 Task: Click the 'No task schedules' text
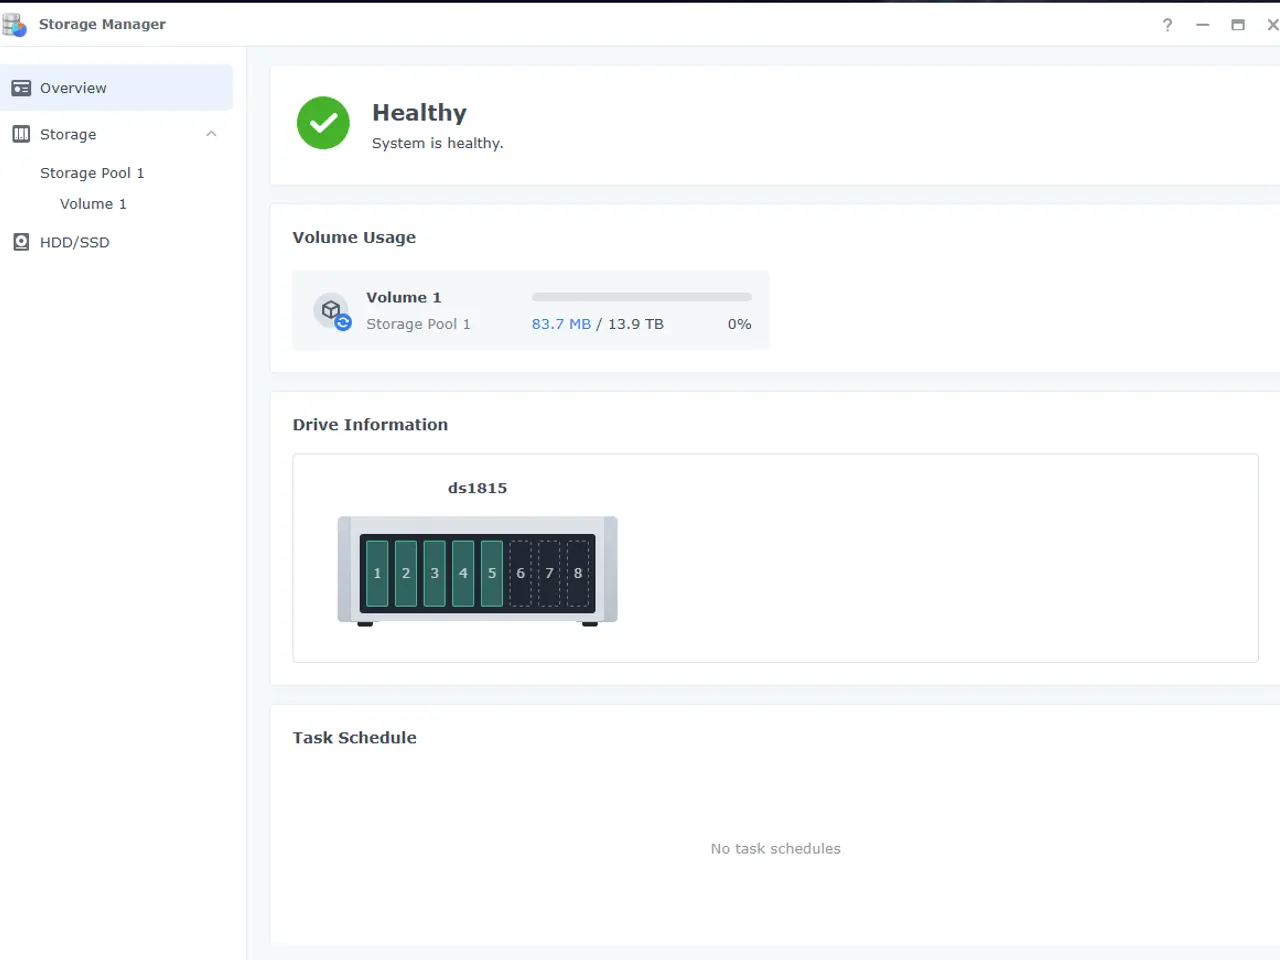pos(776,849)
